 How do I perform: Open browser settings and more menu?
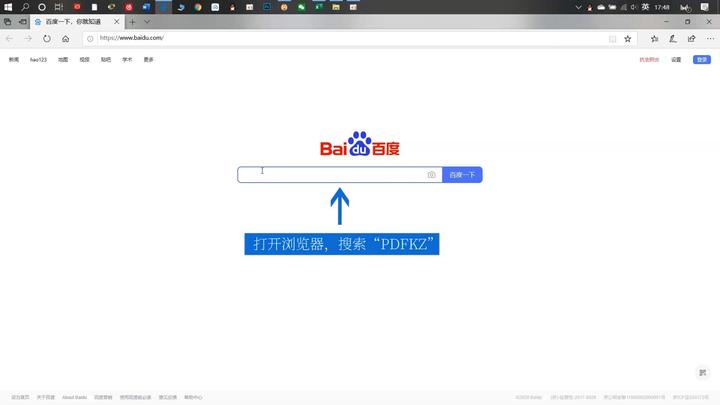(710, 39)
